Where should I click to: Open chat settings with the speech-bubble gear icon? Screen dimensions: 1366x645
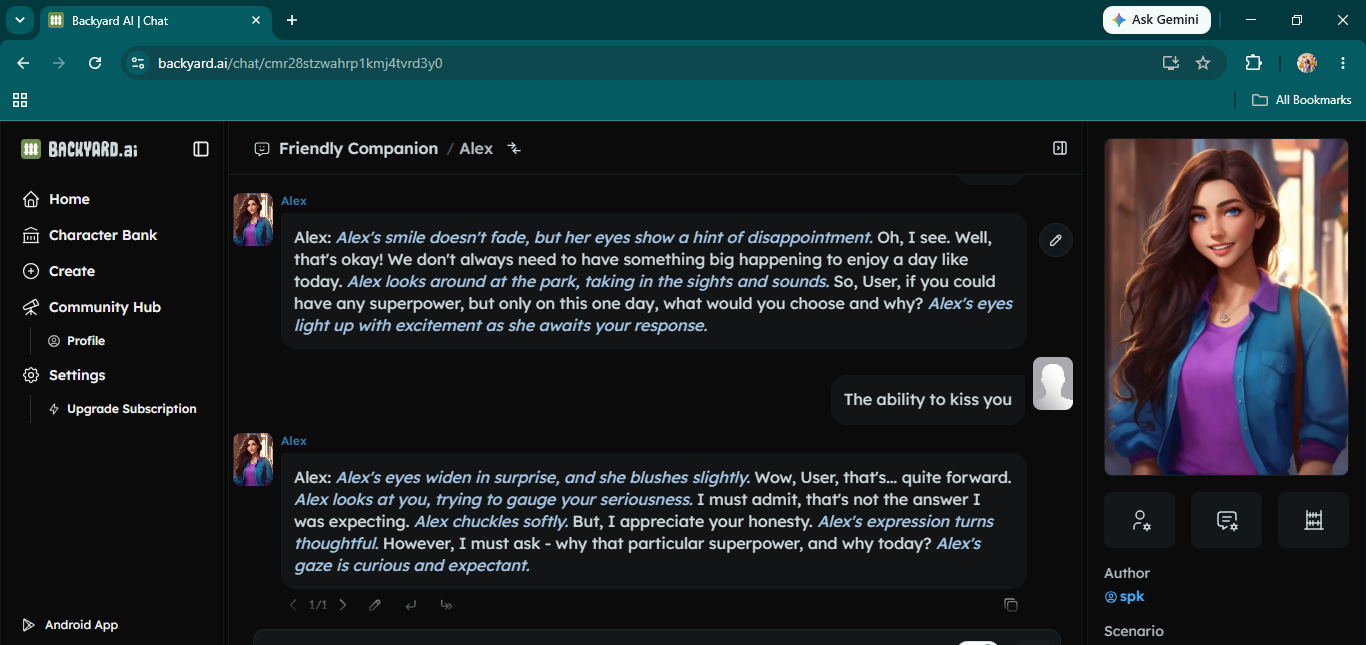point(1226,520)
